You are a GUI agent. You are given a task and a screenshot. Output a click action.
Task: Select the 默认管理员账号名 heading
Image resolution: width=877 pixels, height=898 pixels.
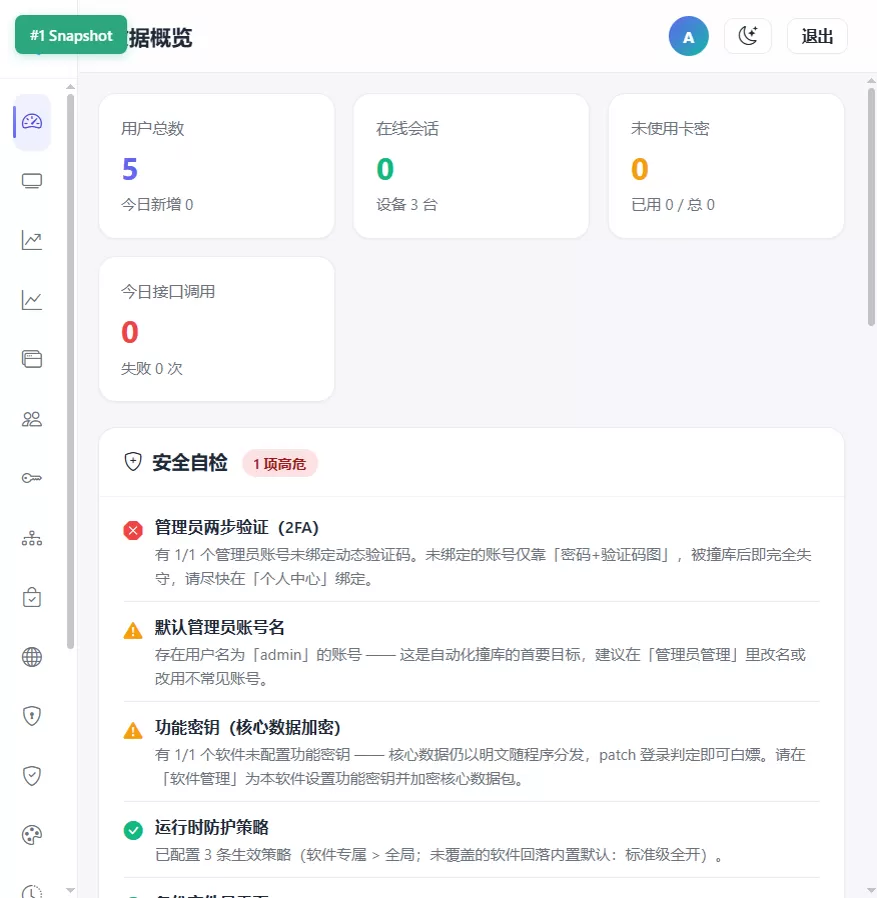(219, 627)
